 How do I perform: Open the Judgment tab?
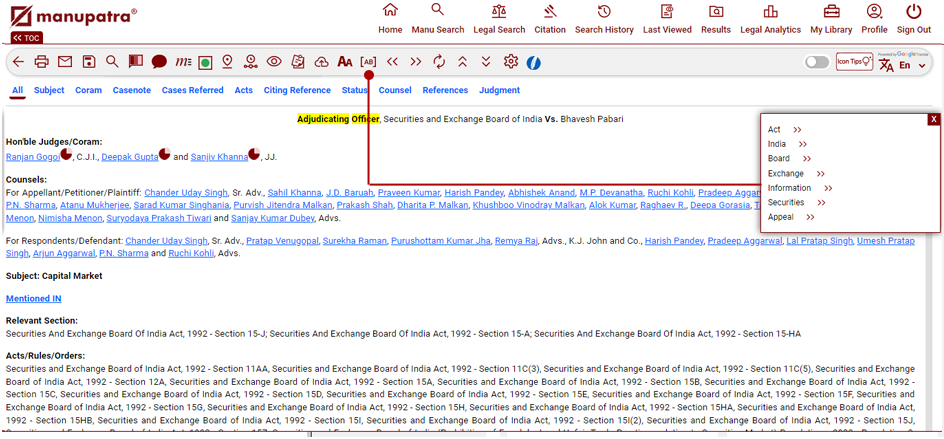(499, 90)
